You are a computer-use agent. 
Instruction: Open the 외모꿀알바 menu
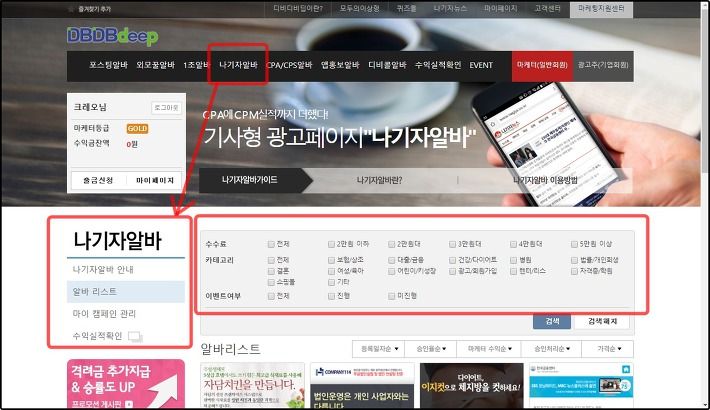pos(155,65)
